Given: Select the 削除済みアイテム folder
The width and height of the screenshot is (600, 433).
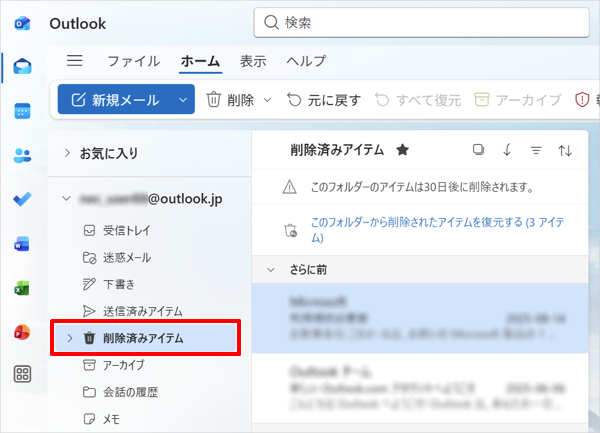Looking at the screenshot, I should tap(146, 338).
